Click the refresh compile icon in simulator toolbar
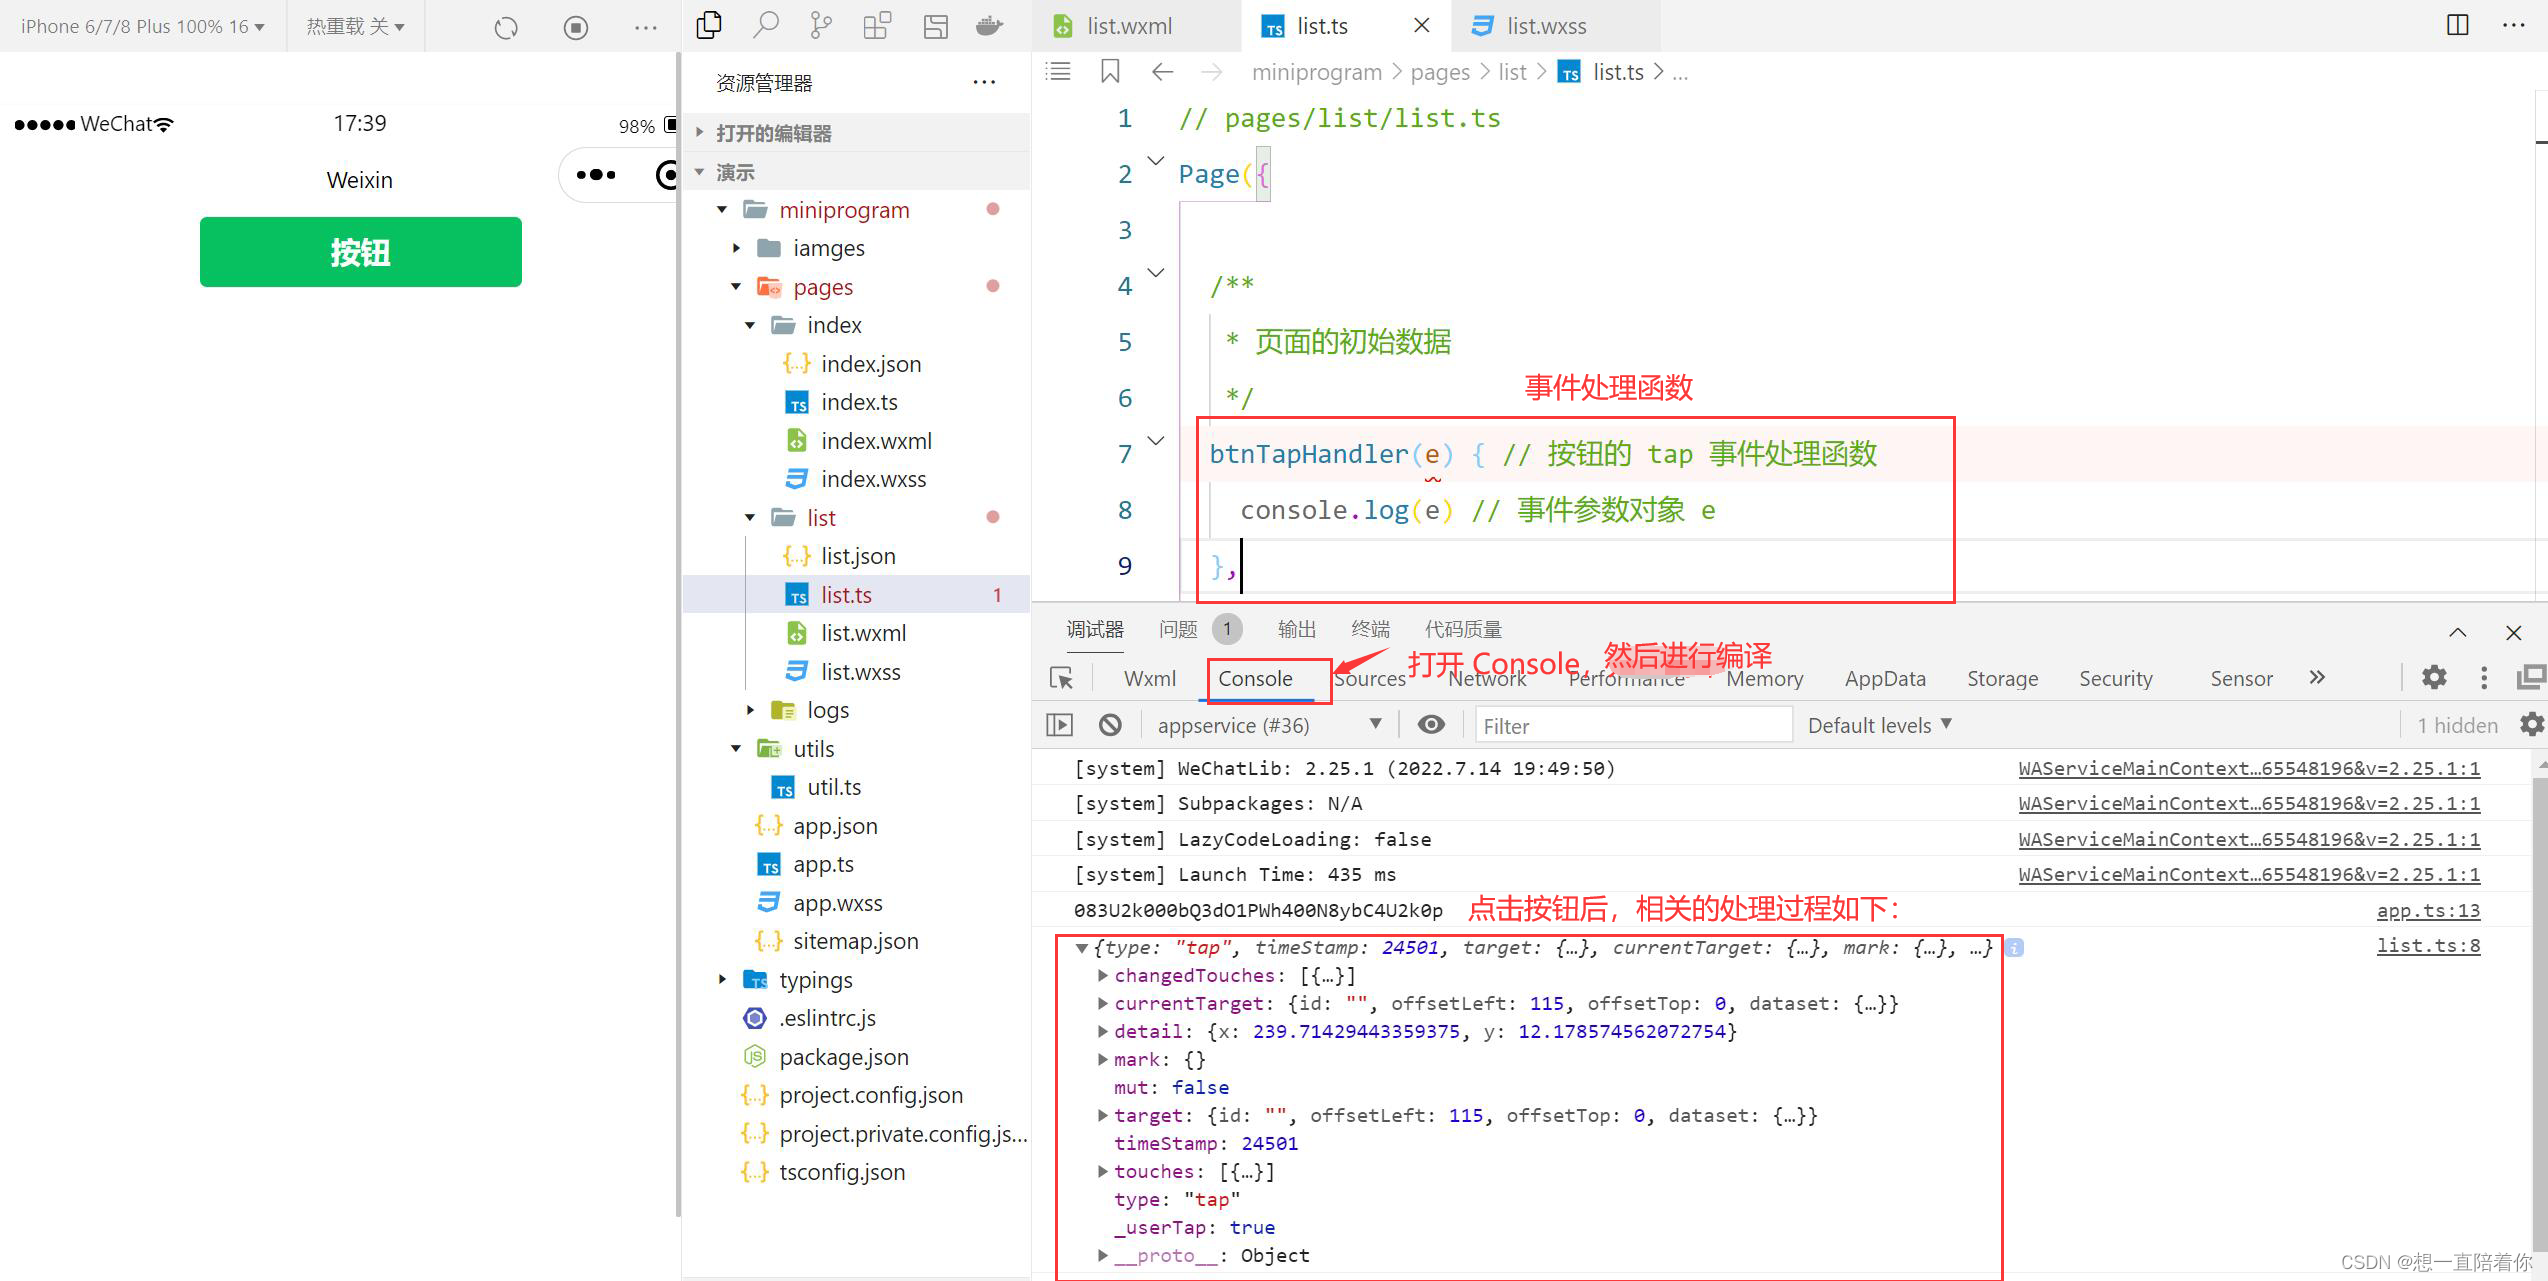The width and height of the screenshot is (2548, 1281). (506, 27)
